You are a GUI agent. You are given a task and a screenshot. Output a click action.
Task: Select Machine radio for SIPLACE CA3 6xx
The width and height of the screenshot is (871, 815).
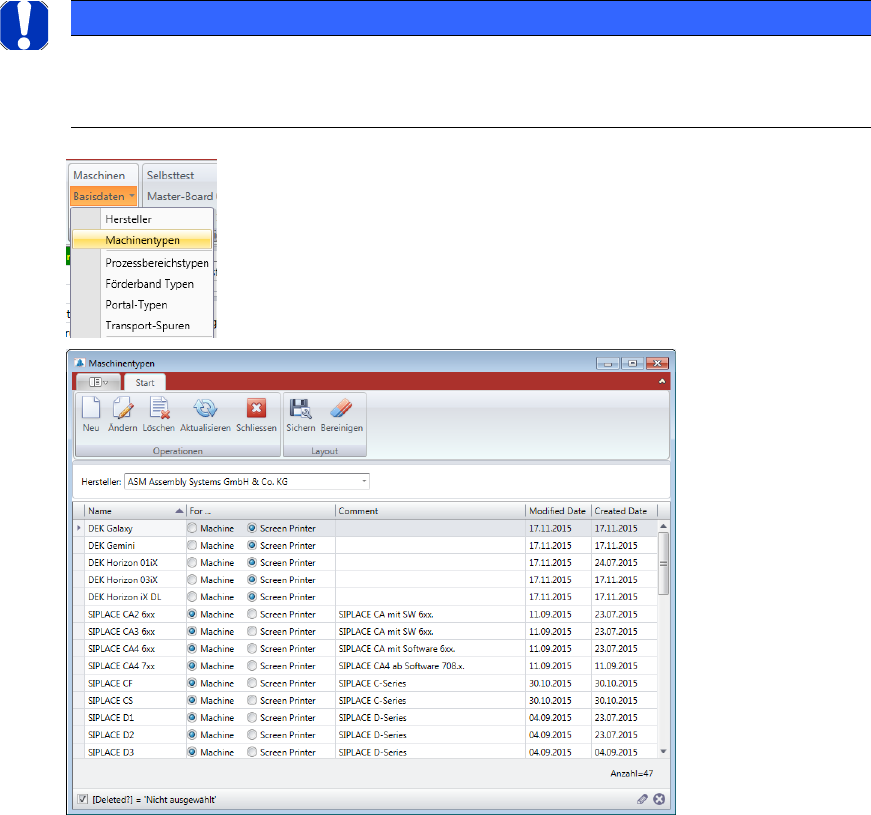(x=192, y=631)
